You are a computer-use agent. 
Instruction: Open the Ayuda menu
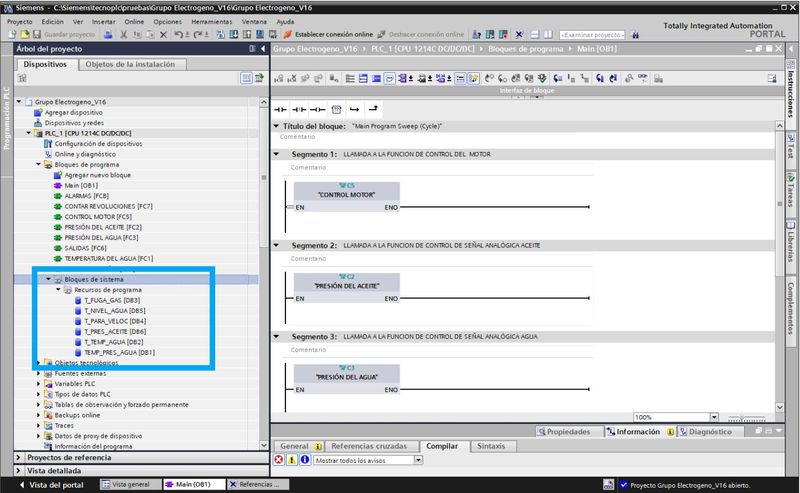tap(285, 22)
